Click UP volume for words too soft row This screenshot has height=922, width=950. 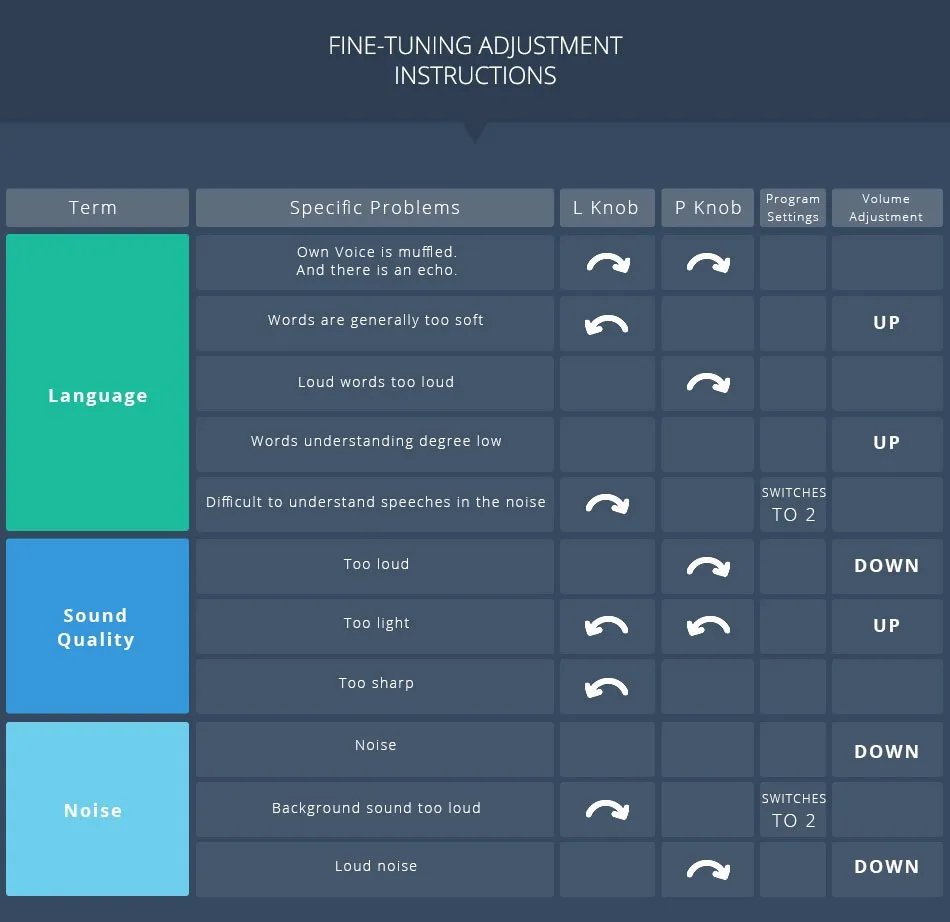[x=886, y=323]
